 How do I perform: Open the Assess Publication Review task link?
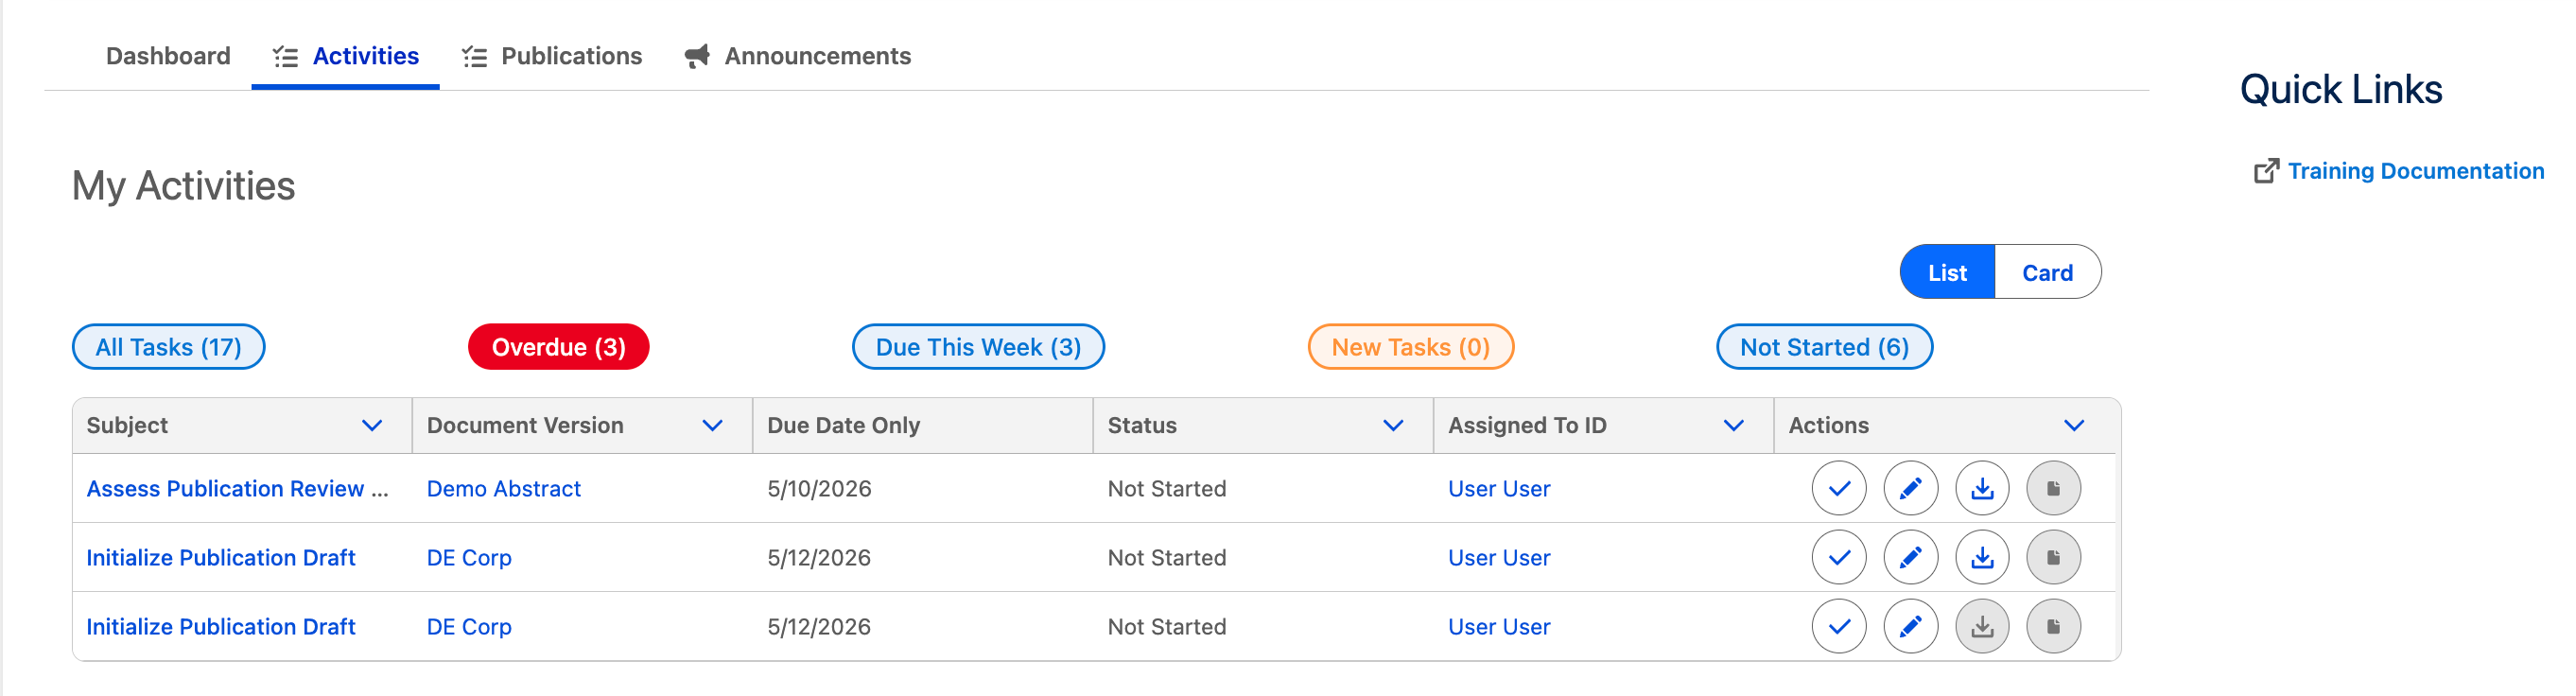click(x=237, y=488)
